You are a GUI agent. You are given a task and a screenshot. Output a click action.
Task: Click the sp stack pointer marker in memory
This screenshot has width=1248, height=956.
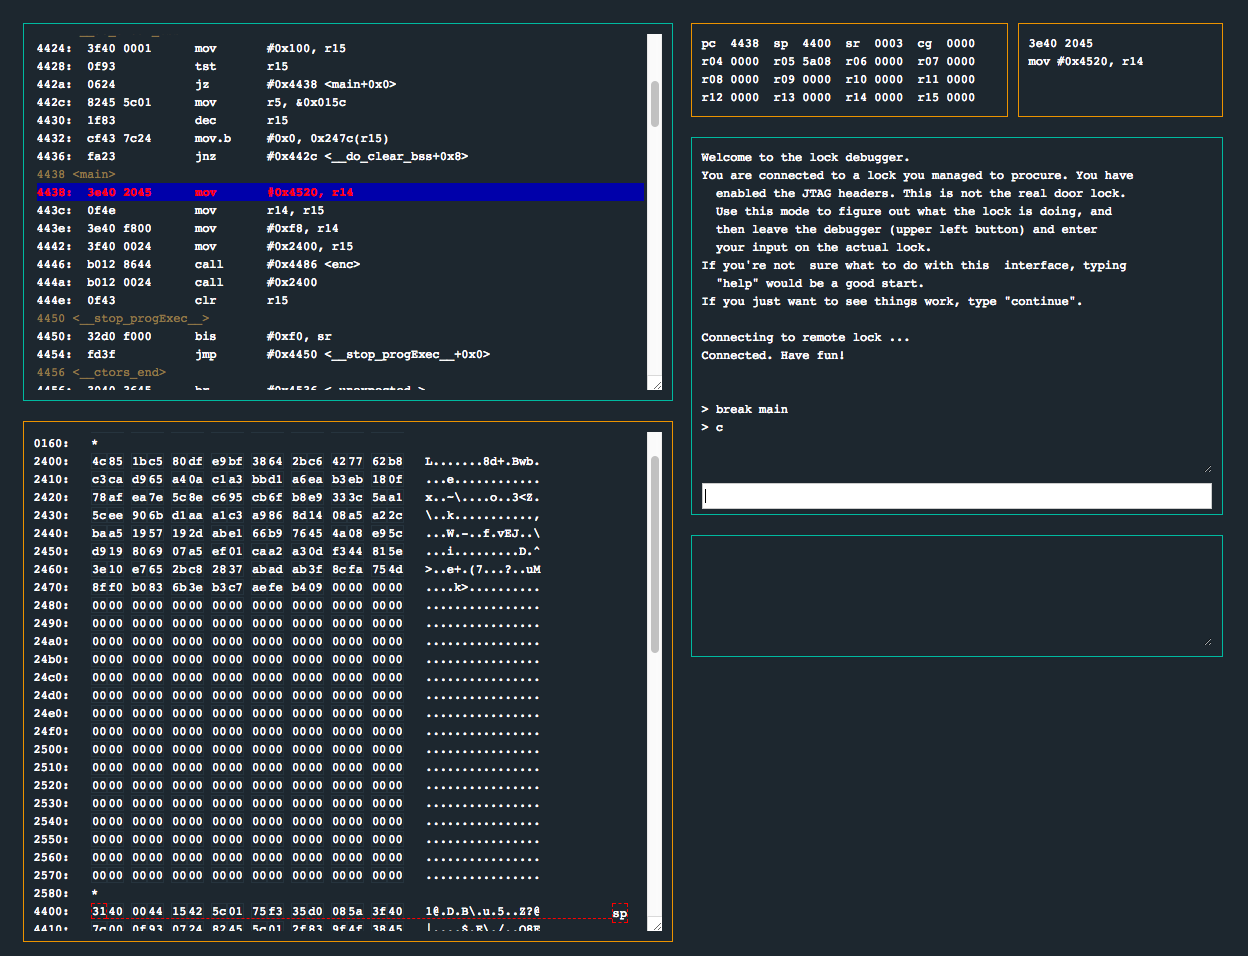619,913
